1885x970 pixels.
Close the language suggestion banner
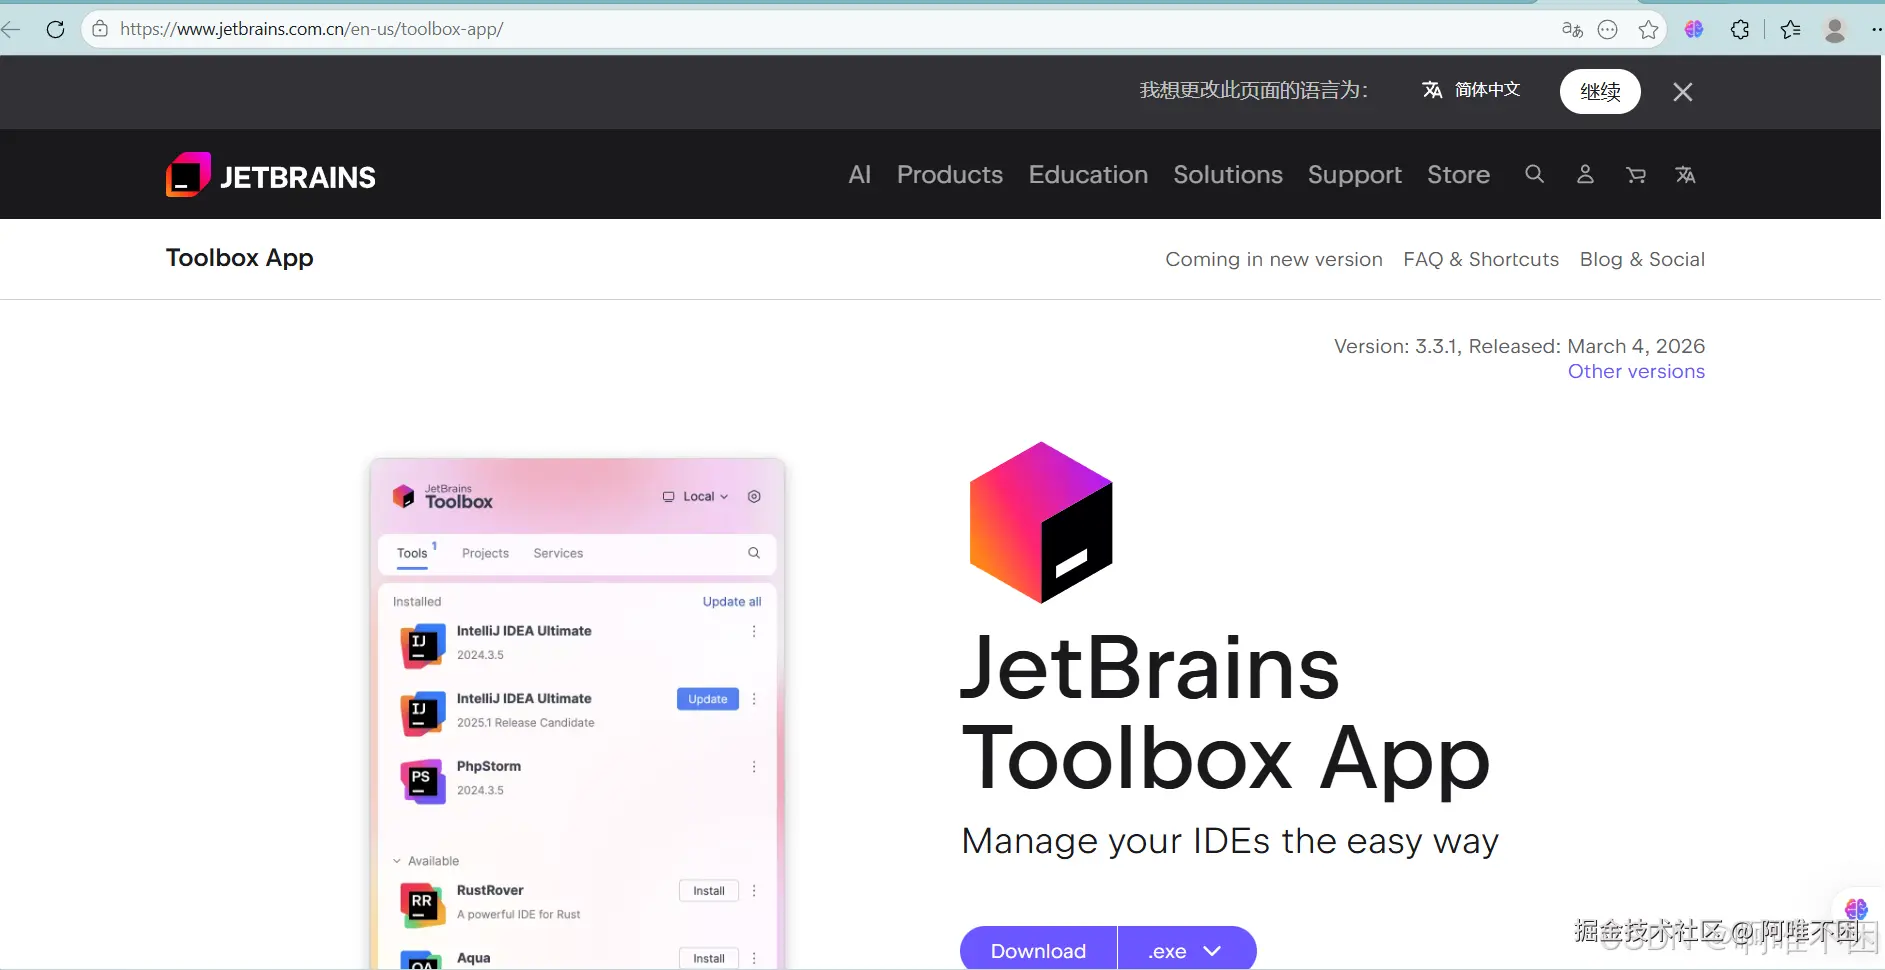coord(1683,92)
